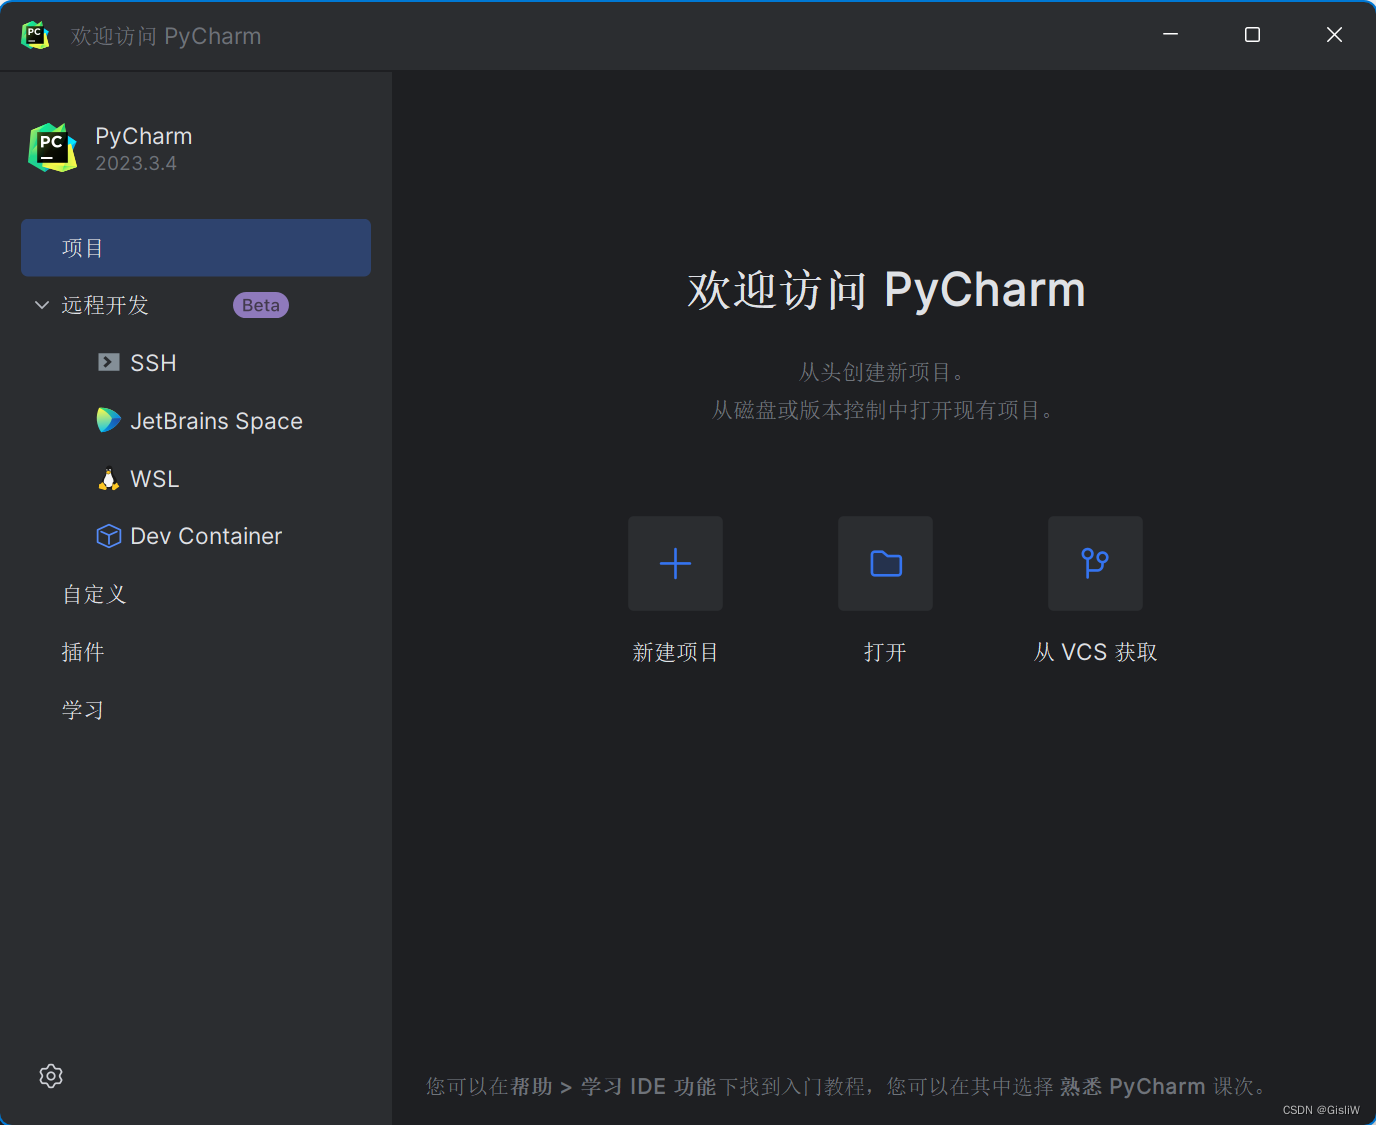The image size is (1376, 1125).
Task: Click the JetBrains Space icon
Action: [108, 420]
